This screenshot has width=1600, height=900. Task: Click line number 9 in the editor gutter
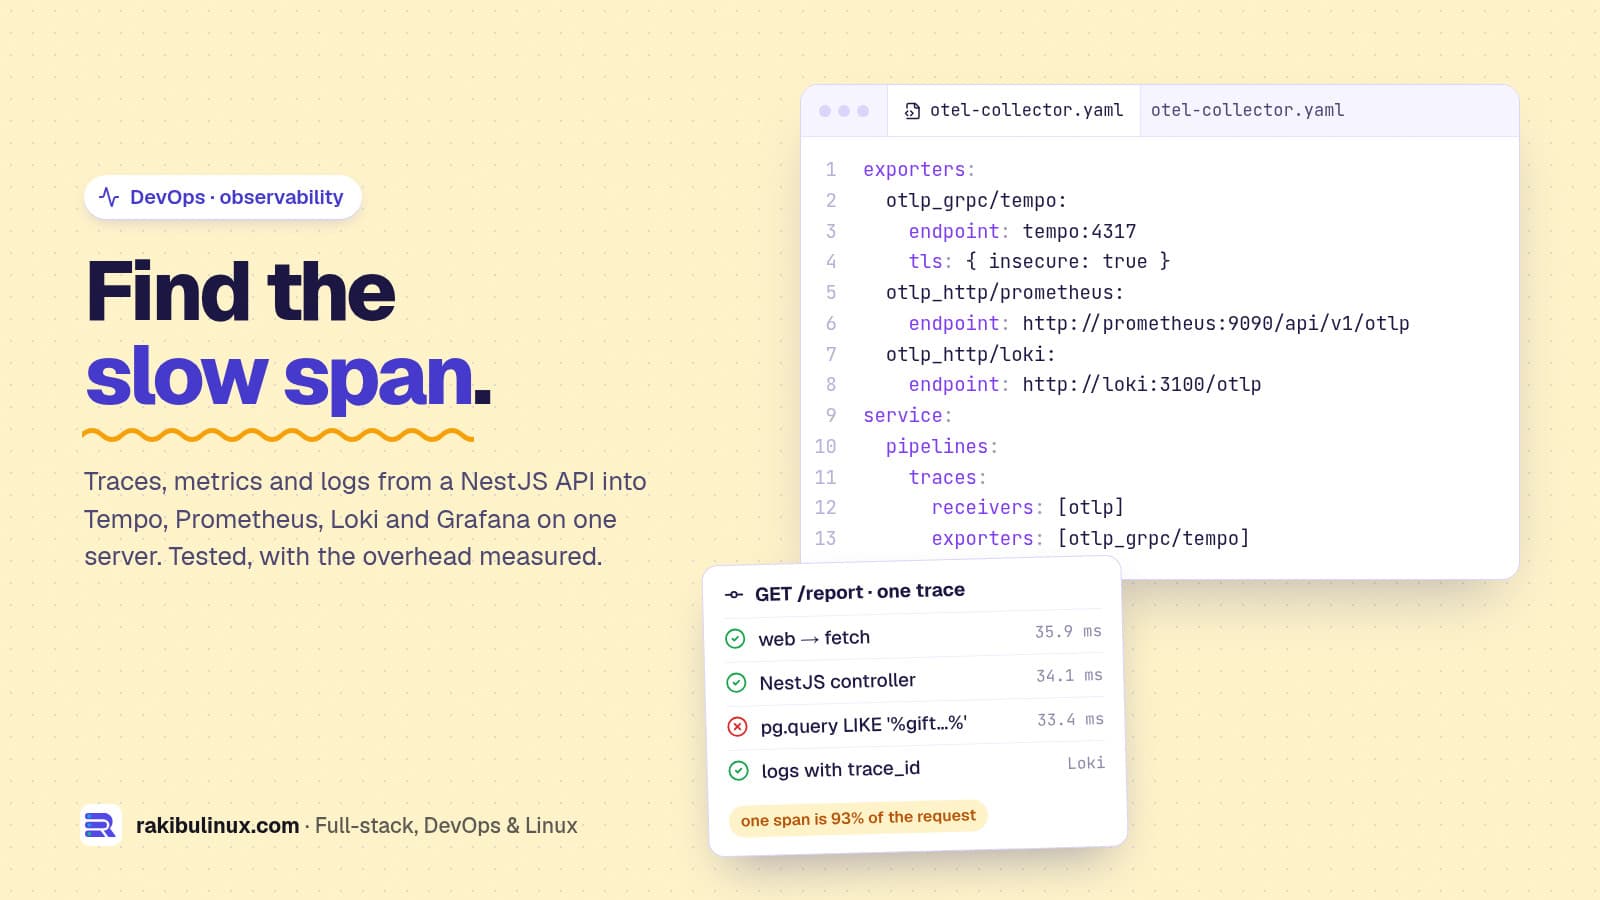click(x=831, y=416)
